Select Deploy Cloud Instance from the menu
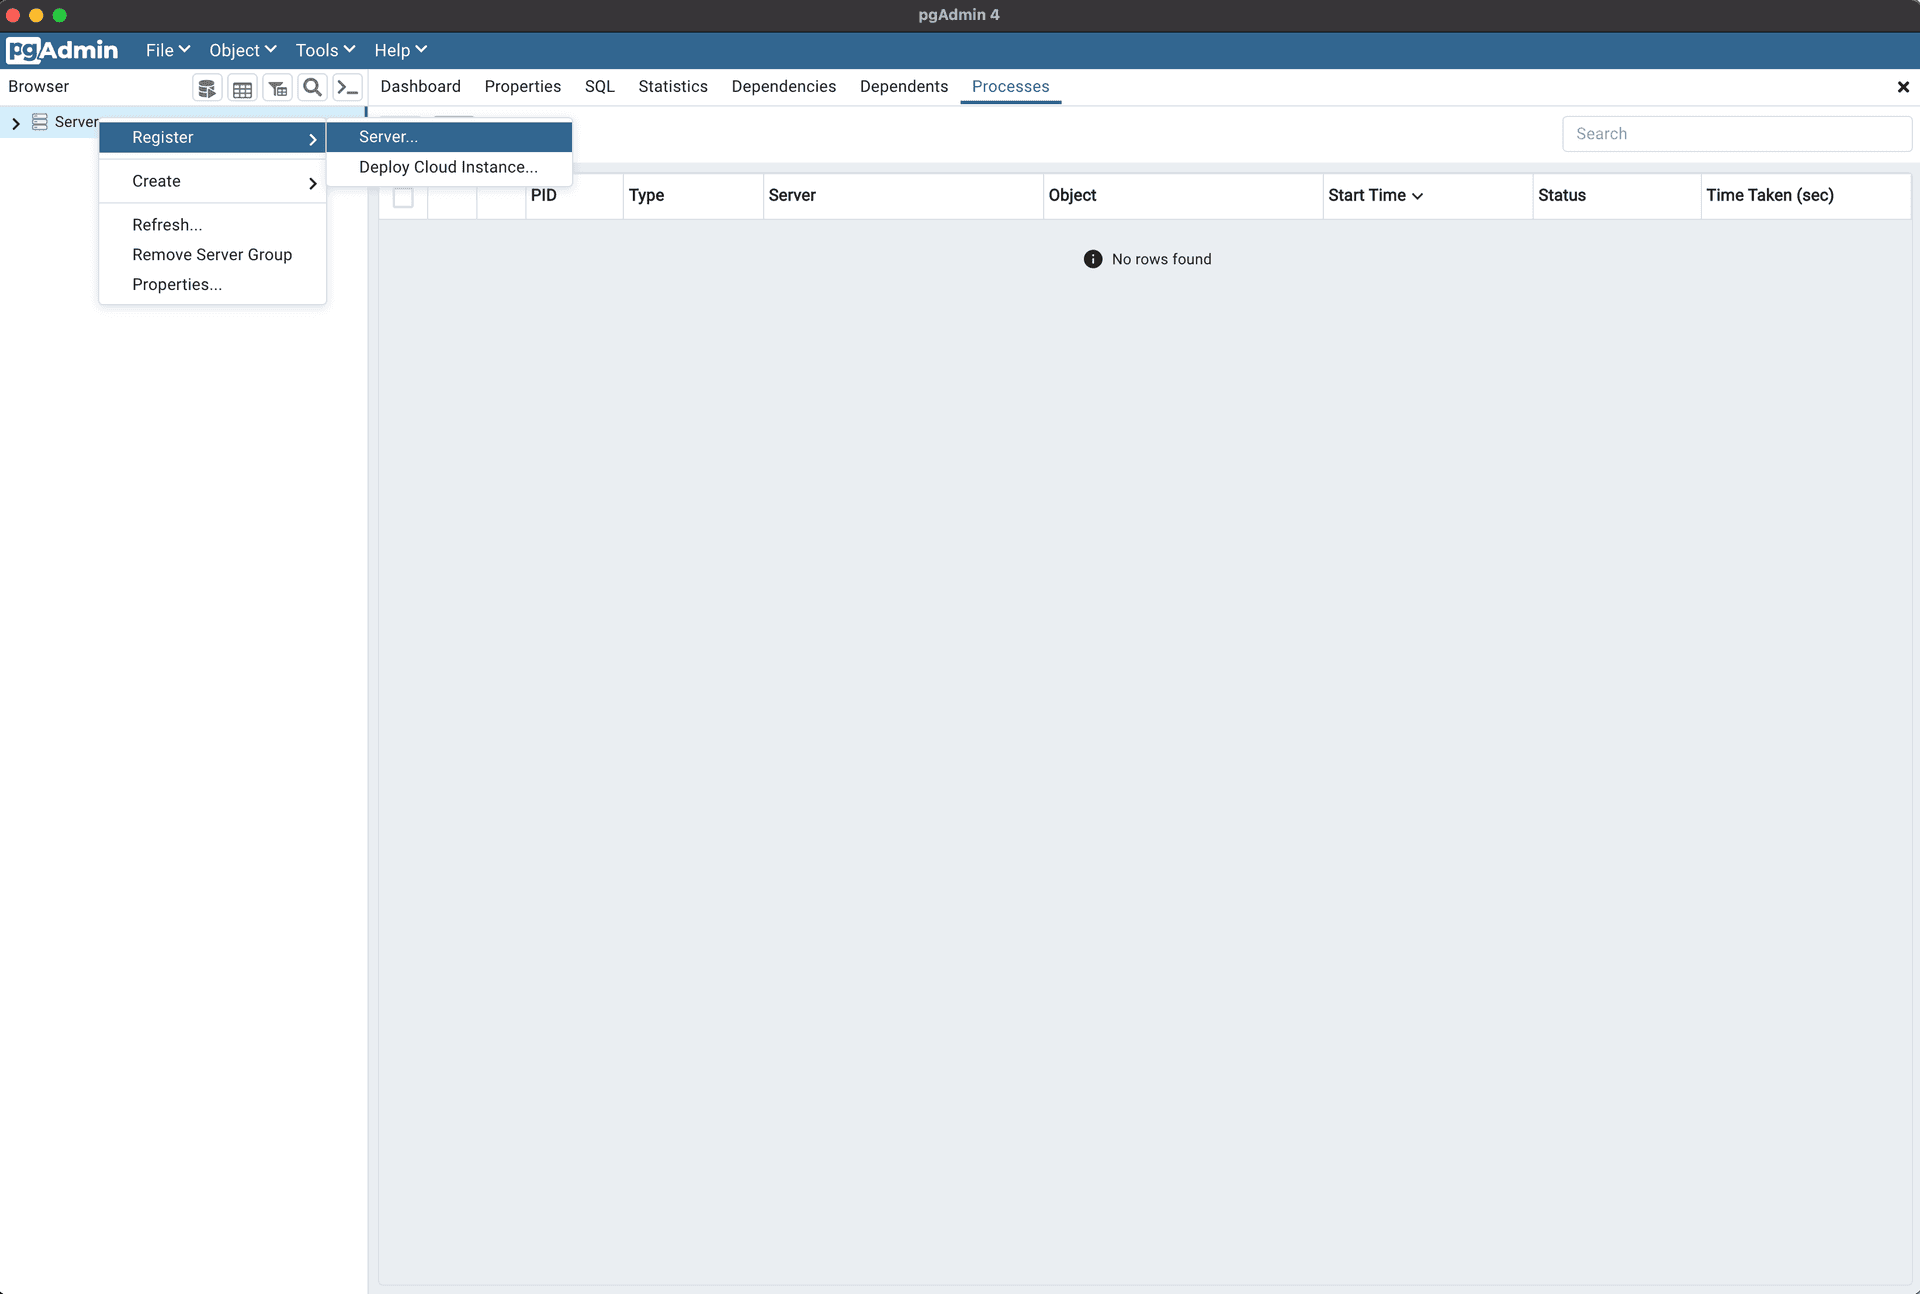1920x1294 pixels. [448, 167]
